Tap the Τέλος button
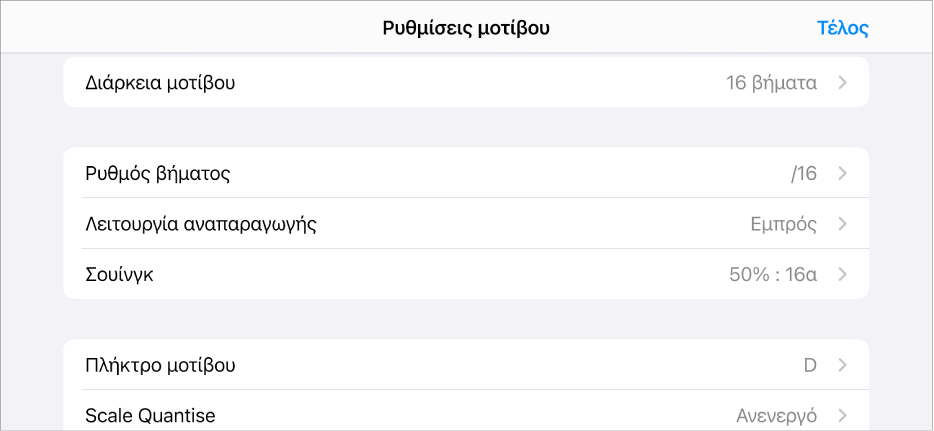934x431 pixels. coord(842,28)
